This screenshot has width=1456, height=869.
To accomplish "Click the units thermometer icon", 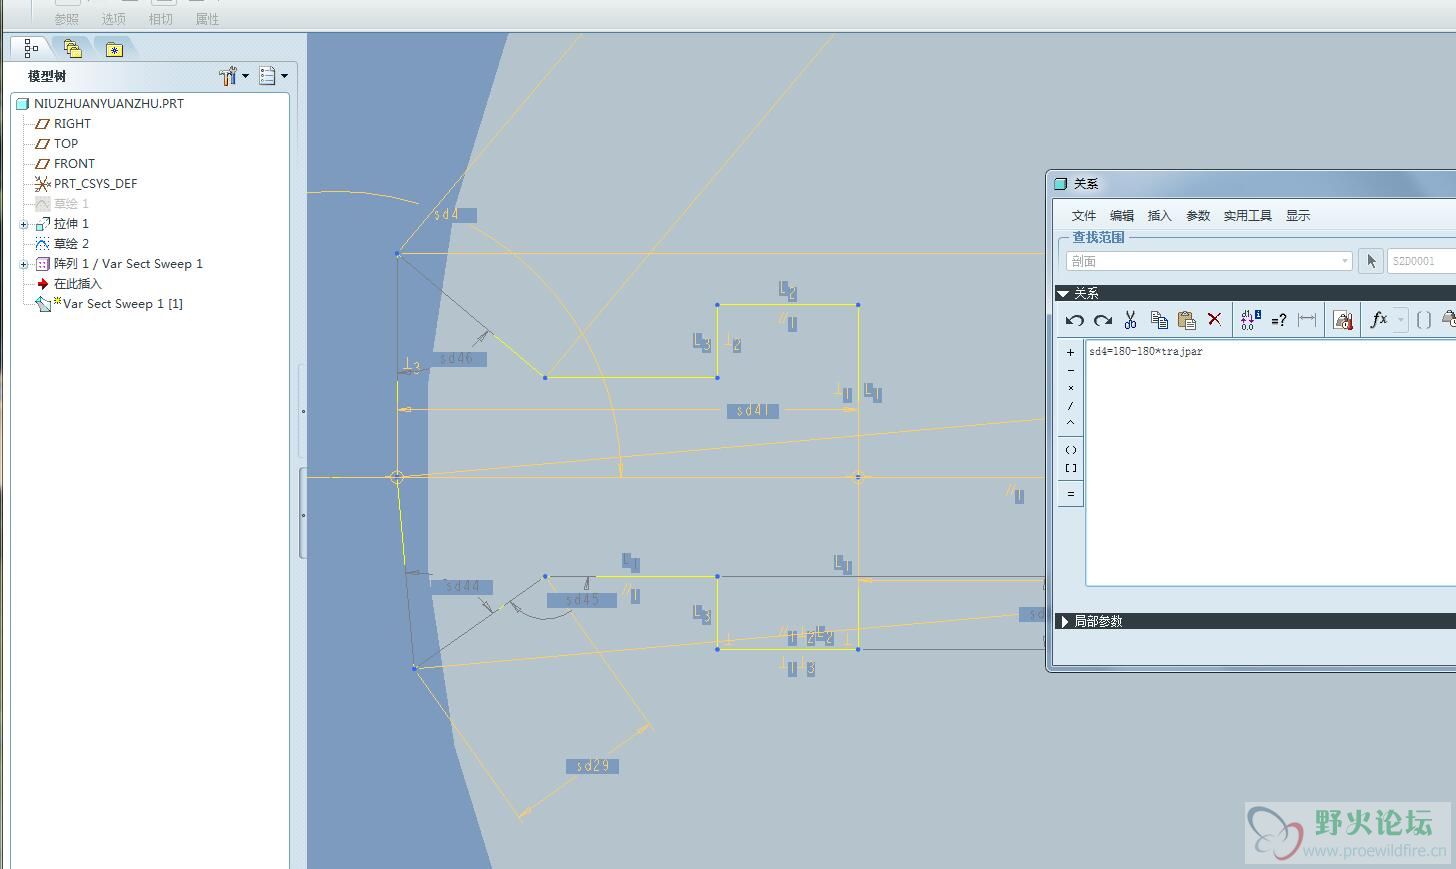I will tap(1343, 320).
